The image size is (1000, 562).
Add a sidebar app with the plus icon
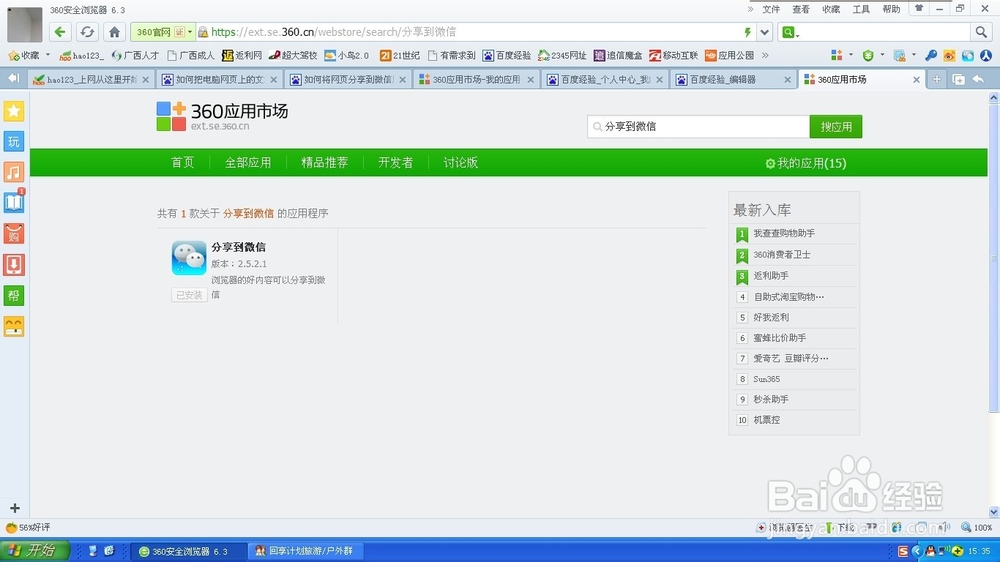pos(15,508)
